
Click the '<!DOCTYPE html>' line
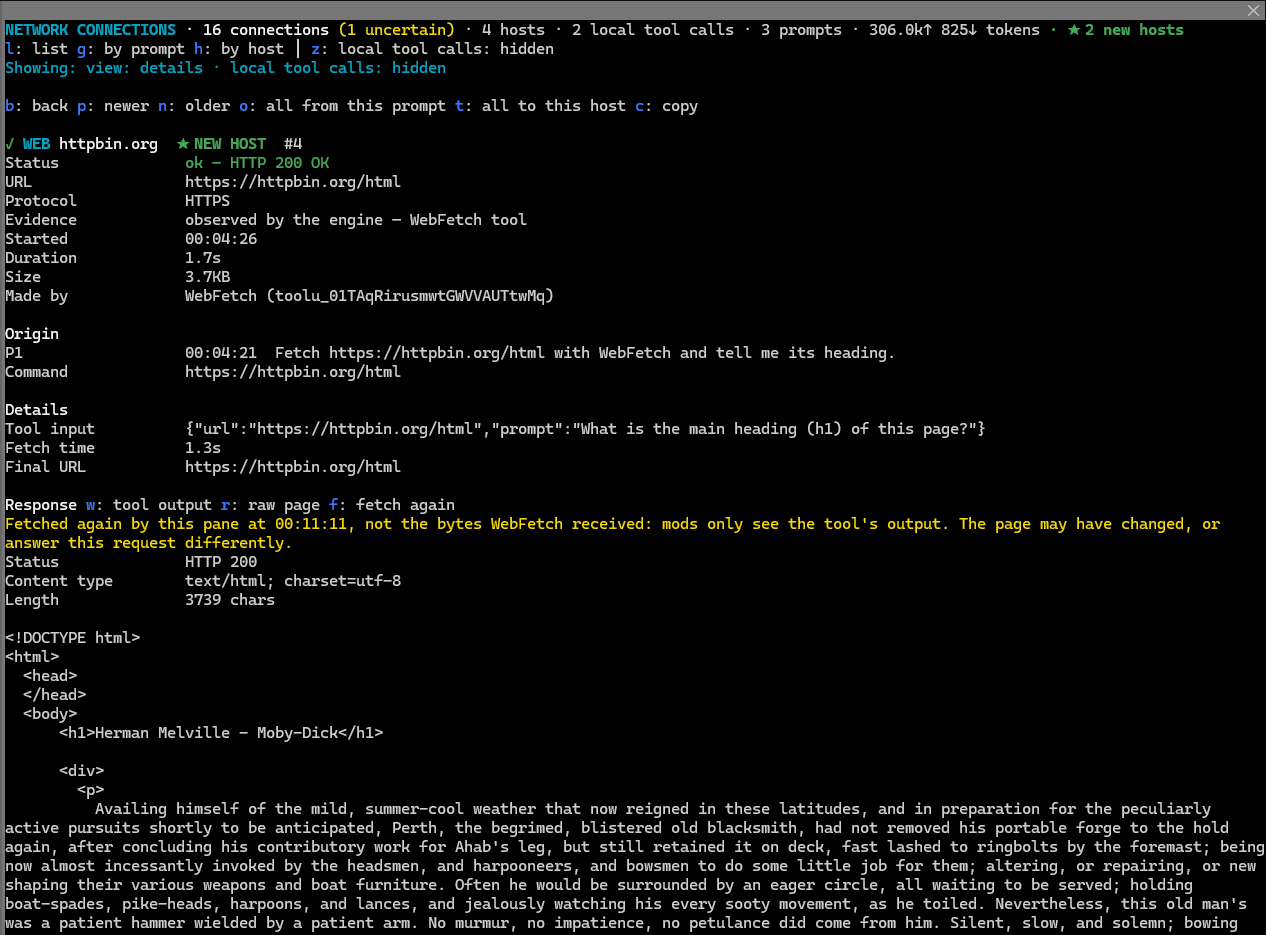(72, 637)
